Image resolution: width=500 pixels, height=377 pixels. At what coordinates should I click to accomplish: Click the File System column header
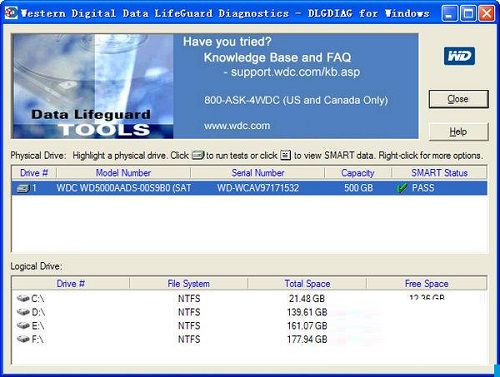coord(189,284)
